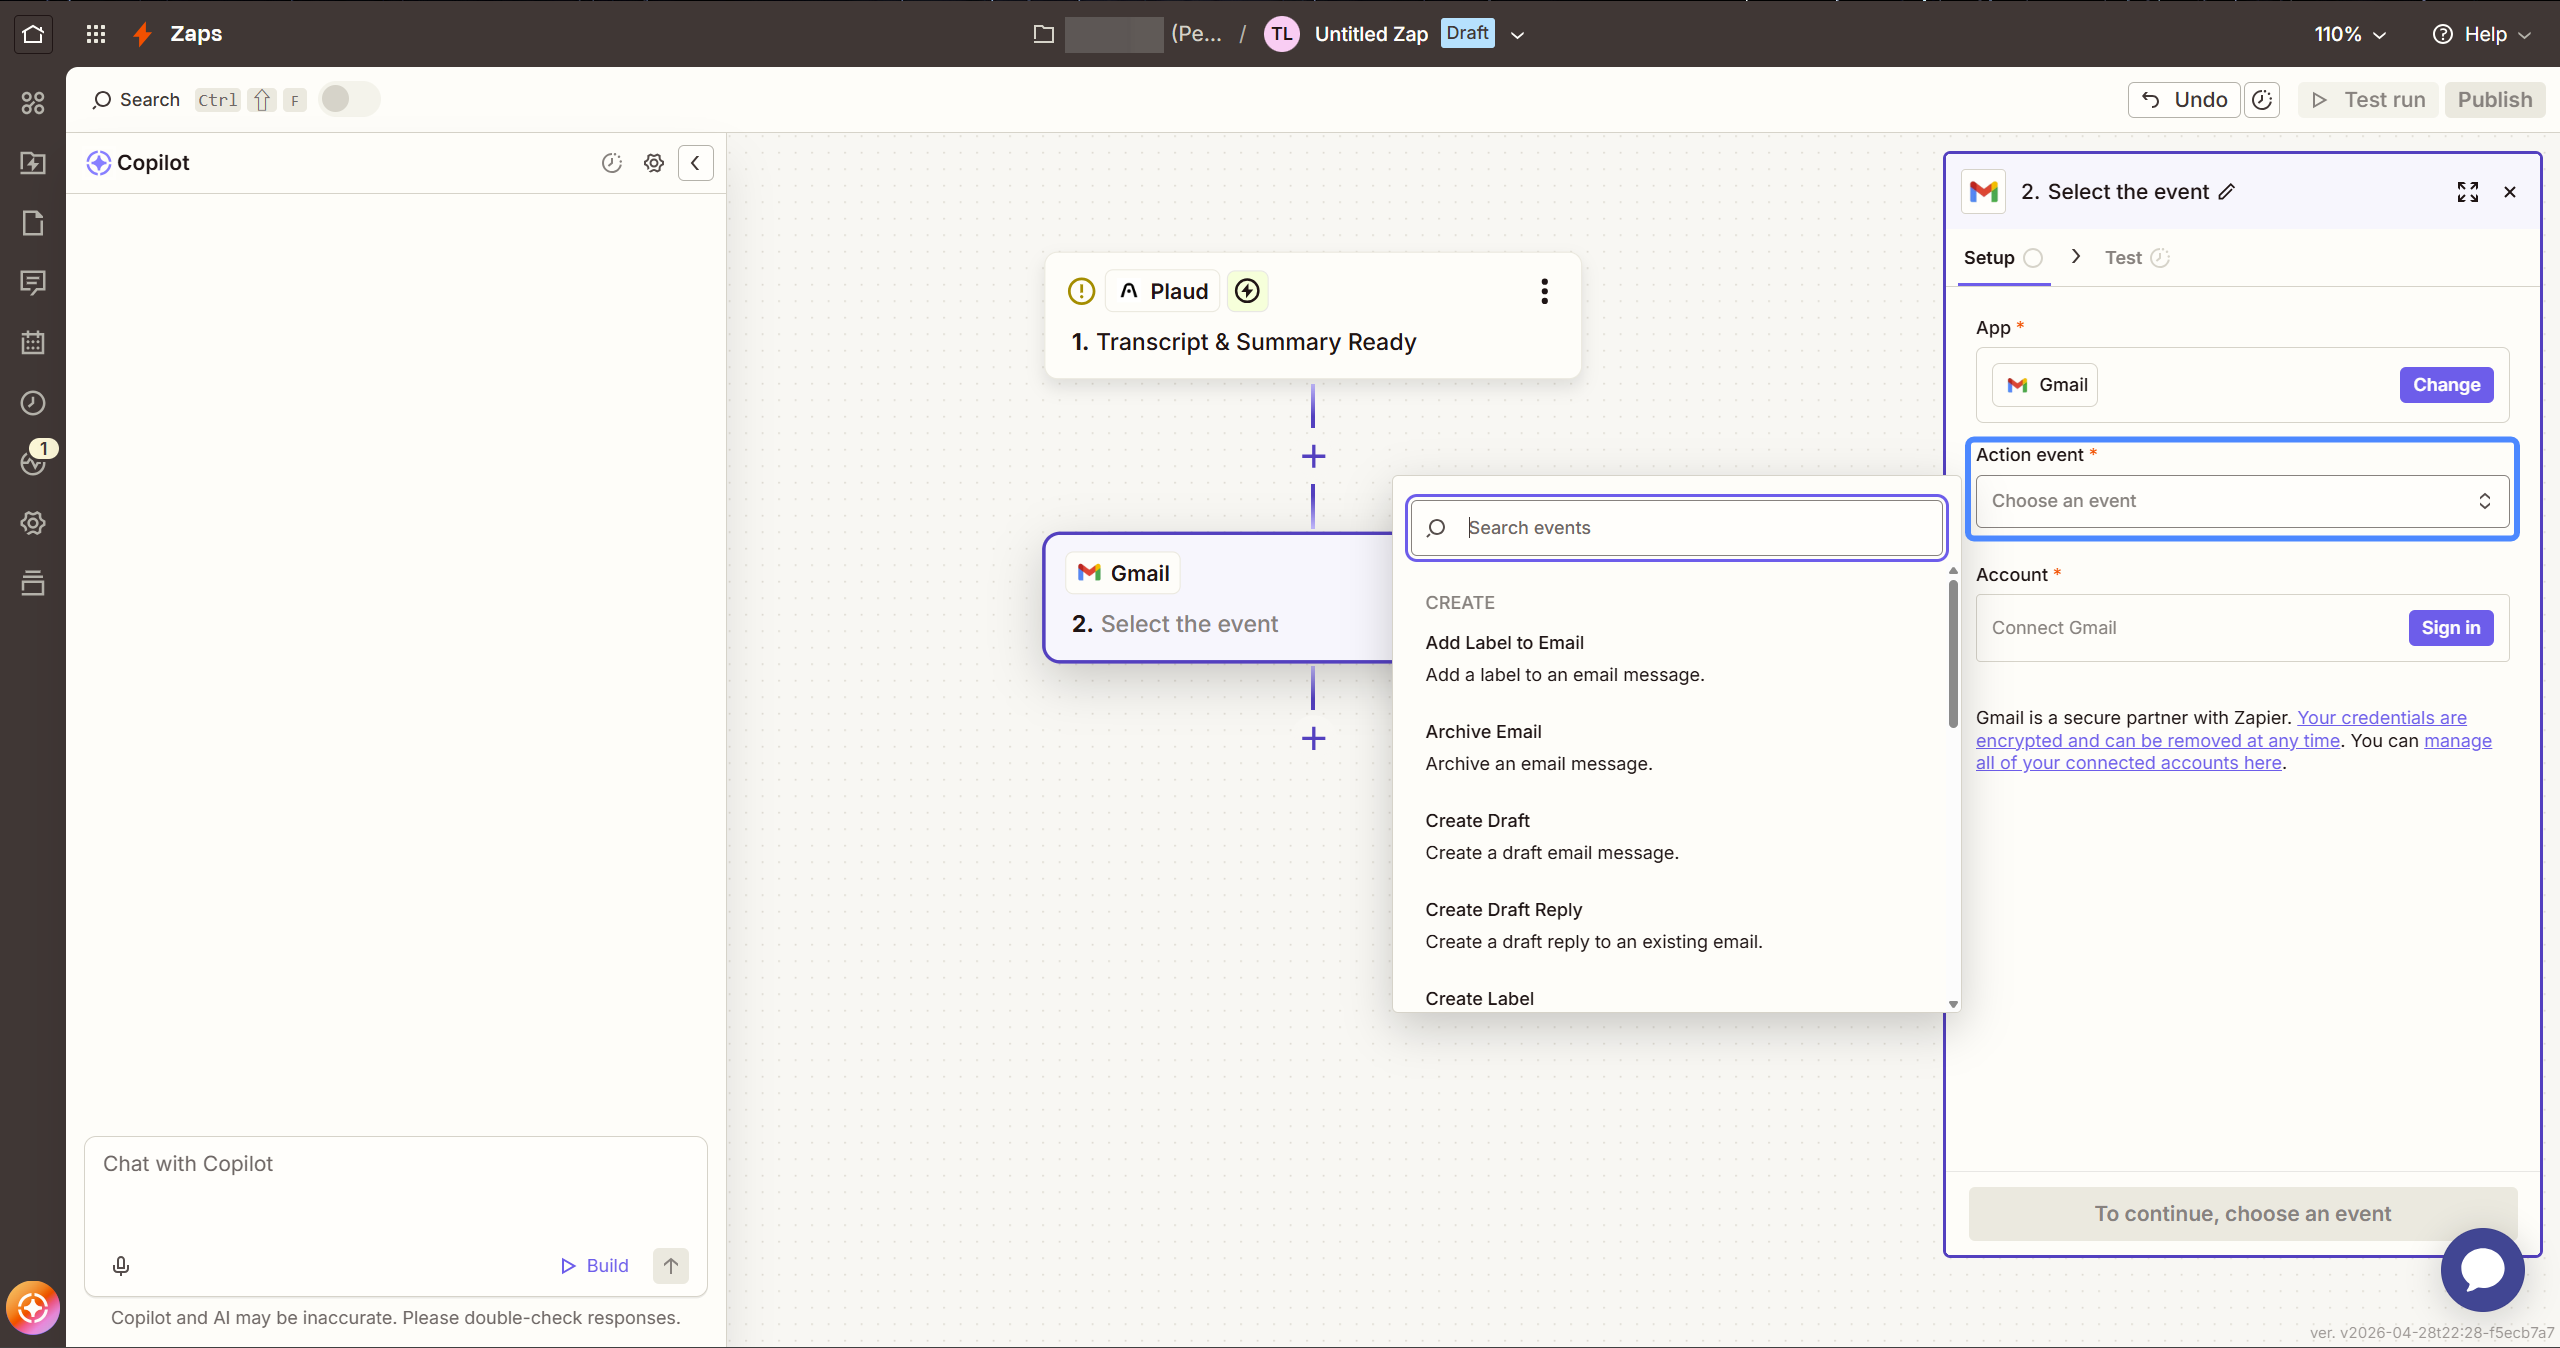Screen dimensions: 2560x1348
Task: Add a step between Plaud and Gmail
Action: (x=1313, y=457)
